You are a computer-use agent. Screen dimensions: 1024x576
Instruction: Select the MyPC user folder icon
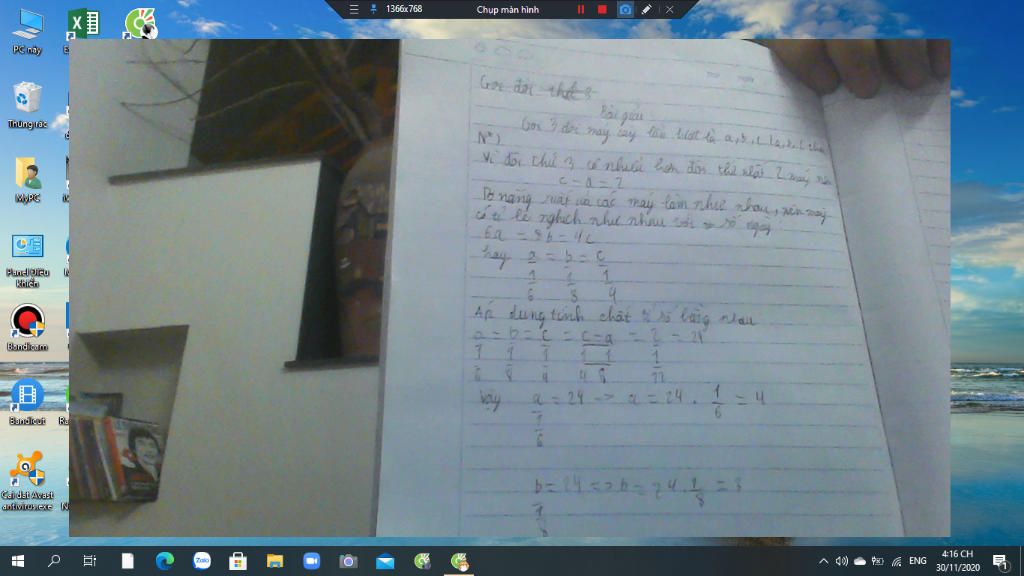click(x=27, y=180)
